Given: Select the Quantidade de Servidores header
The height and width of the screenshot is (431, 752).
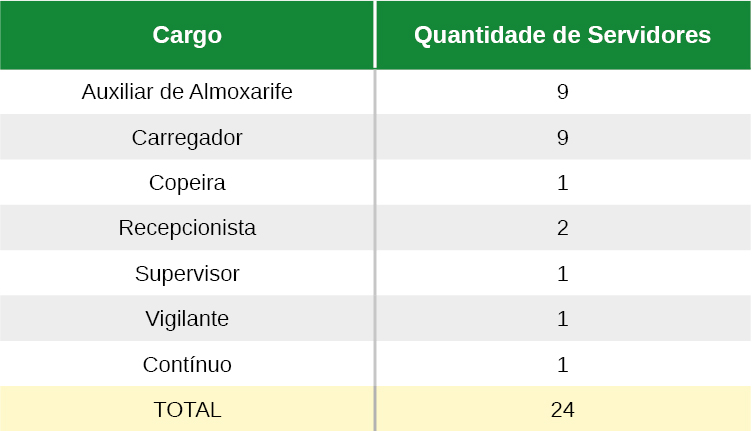Looking at the screenshot, I should (x=563, y=35).
